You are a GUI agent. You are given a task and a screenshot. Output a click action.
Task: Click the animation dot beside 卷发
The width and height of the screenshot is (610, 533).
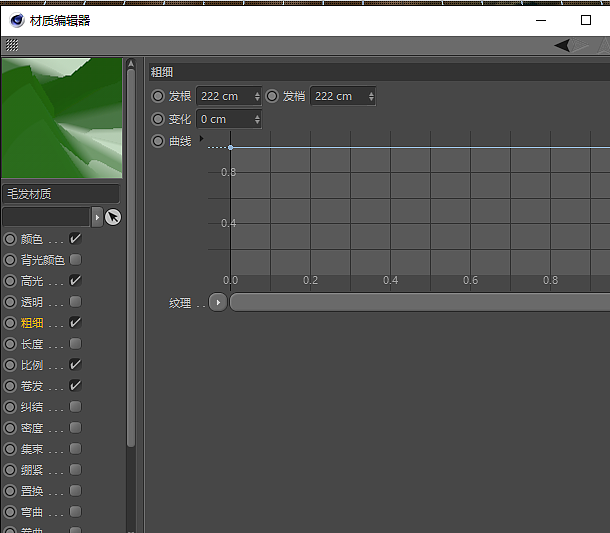(10, 386)
